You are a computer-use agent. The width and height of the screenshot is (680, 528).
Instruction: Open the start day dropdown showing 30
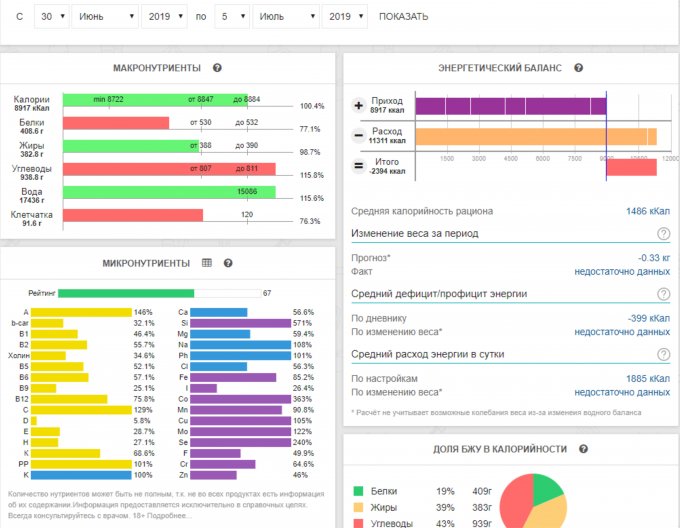coord(51,16)
